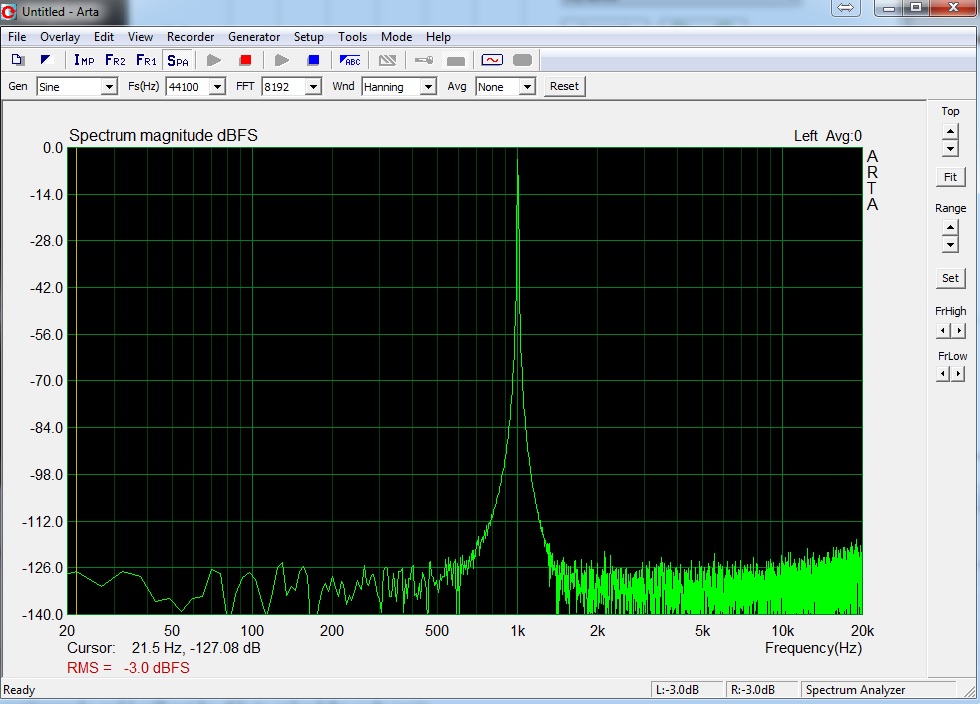Decrease Top with the down arrow
The image size is (980, 704).
950,149
